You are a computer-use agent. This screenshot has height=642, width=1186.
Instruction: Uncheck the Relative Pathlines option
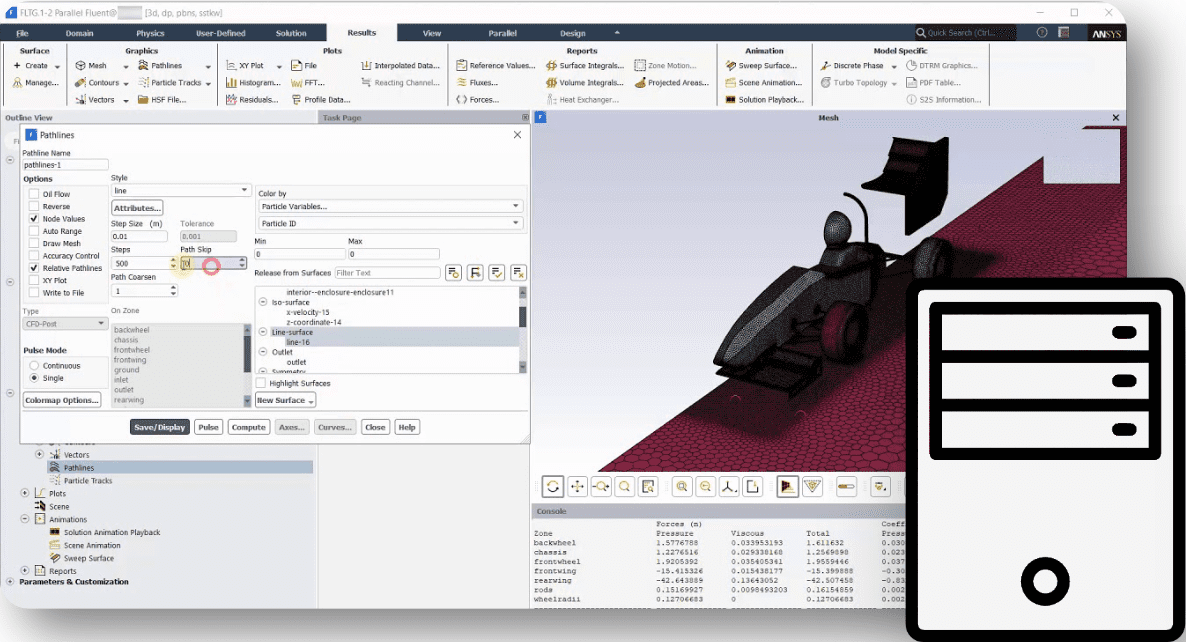34,268
